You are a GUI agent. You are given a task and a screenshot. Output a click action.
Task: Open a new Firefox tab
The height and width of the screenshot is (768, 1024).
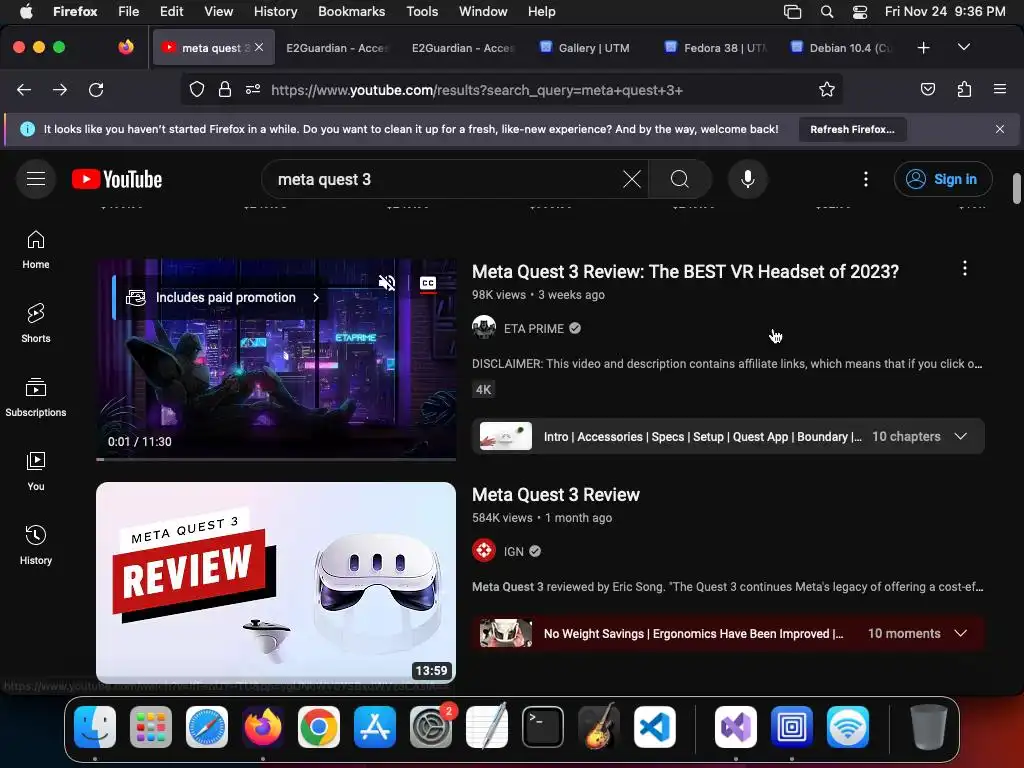923,48
